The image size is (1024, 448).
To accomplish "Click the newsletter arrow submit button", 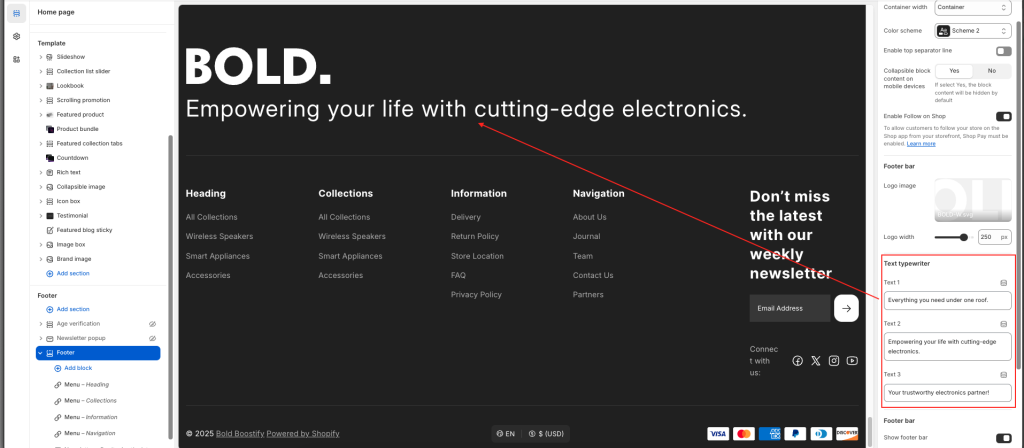I will (846, 308).
